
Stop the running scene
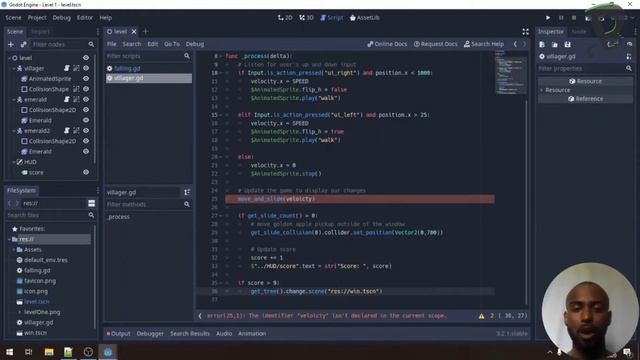point(574,18)
